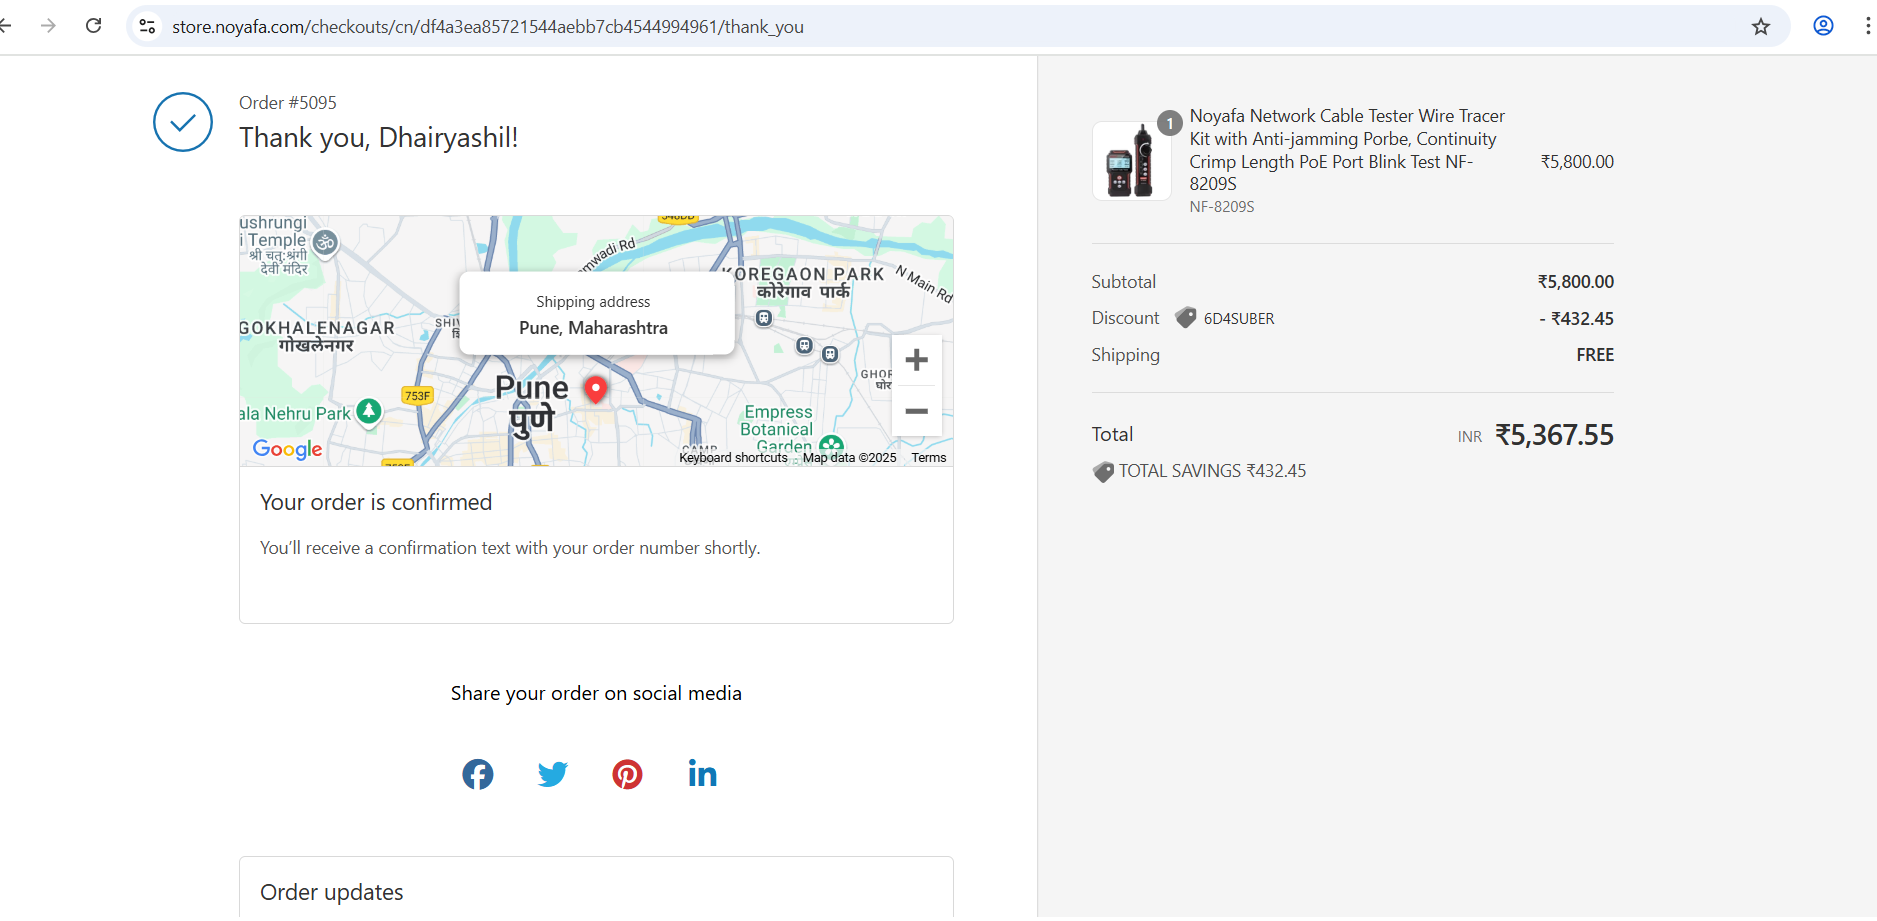1877x921 pixels.
Task: Click TOTAL SAVINGS ₹432.45 text
Action: pyautogui.click(x=1212, y=471)
